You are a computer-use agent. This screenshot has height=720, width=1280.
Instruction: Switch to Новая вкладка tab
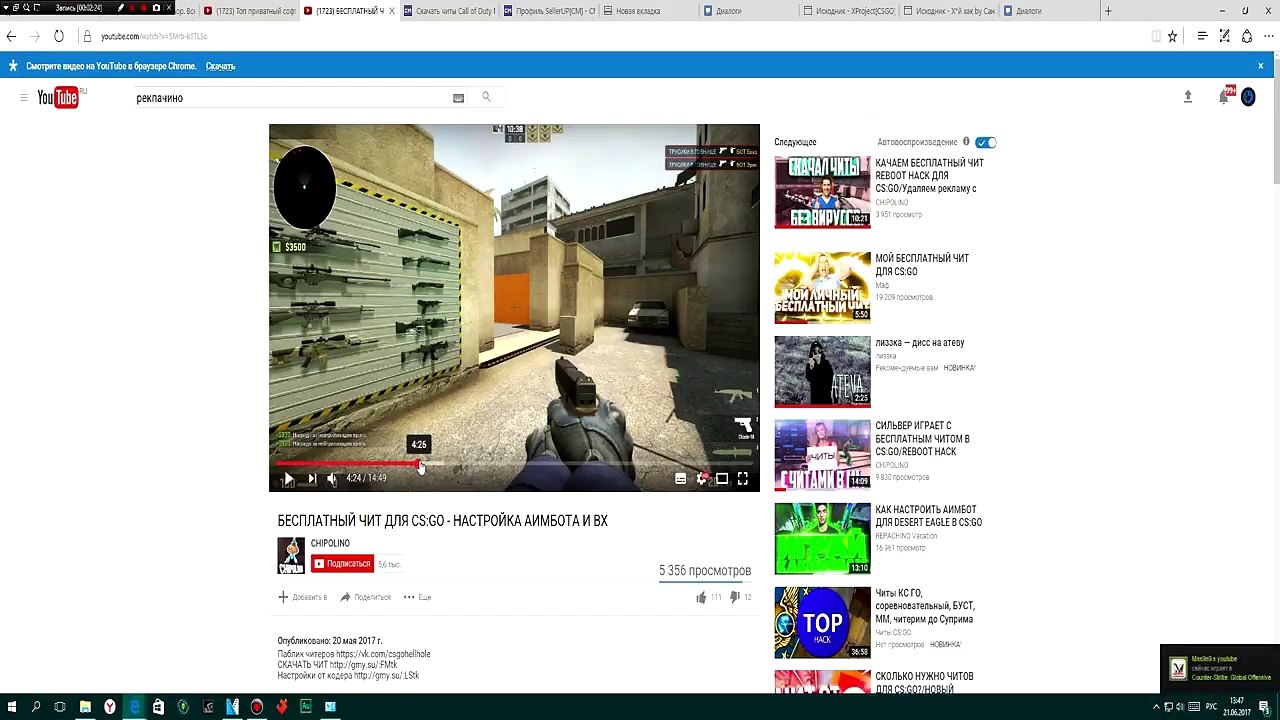pos(648,11)
